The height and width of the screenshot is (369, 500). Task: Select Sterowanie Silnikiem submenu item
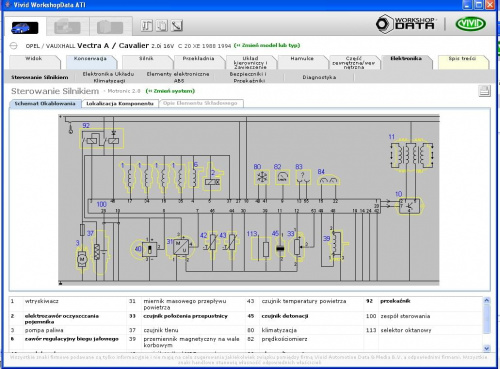(40, 77)
